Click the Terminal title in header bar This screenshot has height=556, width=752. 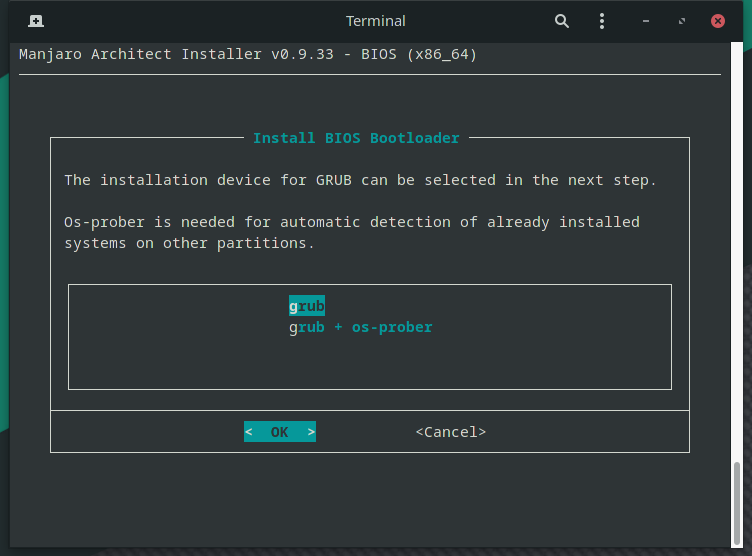pos(375,21)
